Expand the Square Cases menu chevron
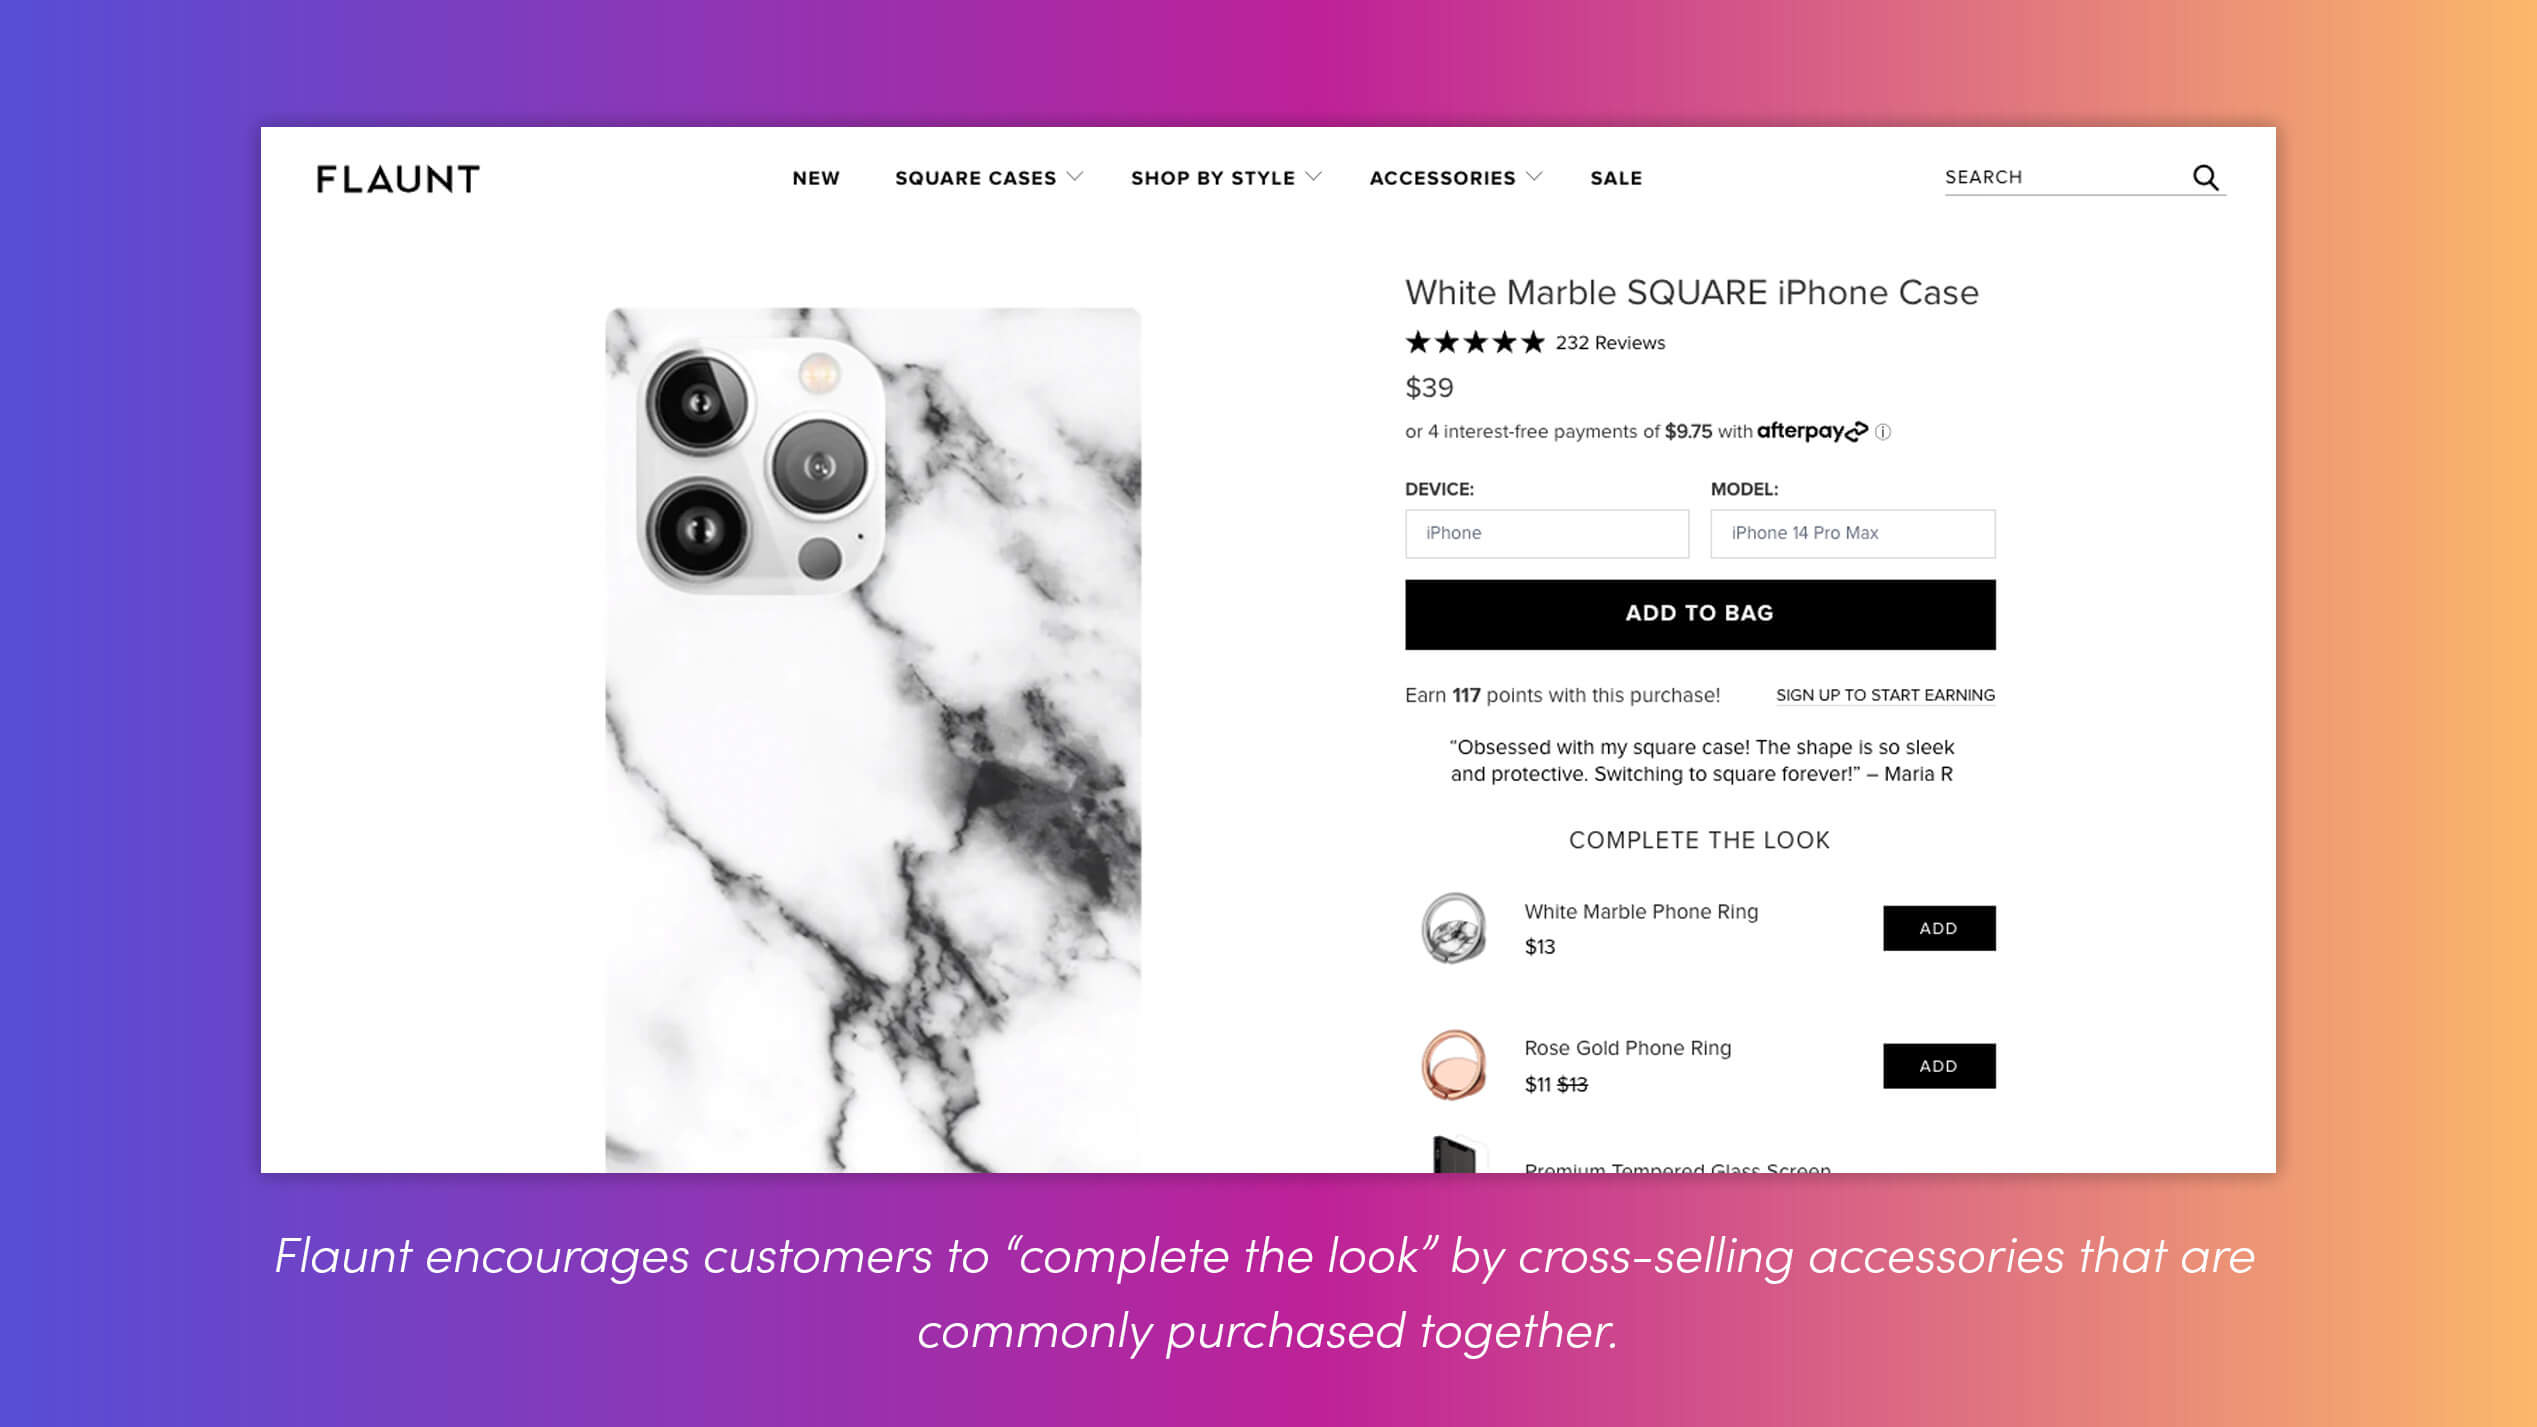This screenshot has height=1427, width=2537. [x=1075, y=177]
